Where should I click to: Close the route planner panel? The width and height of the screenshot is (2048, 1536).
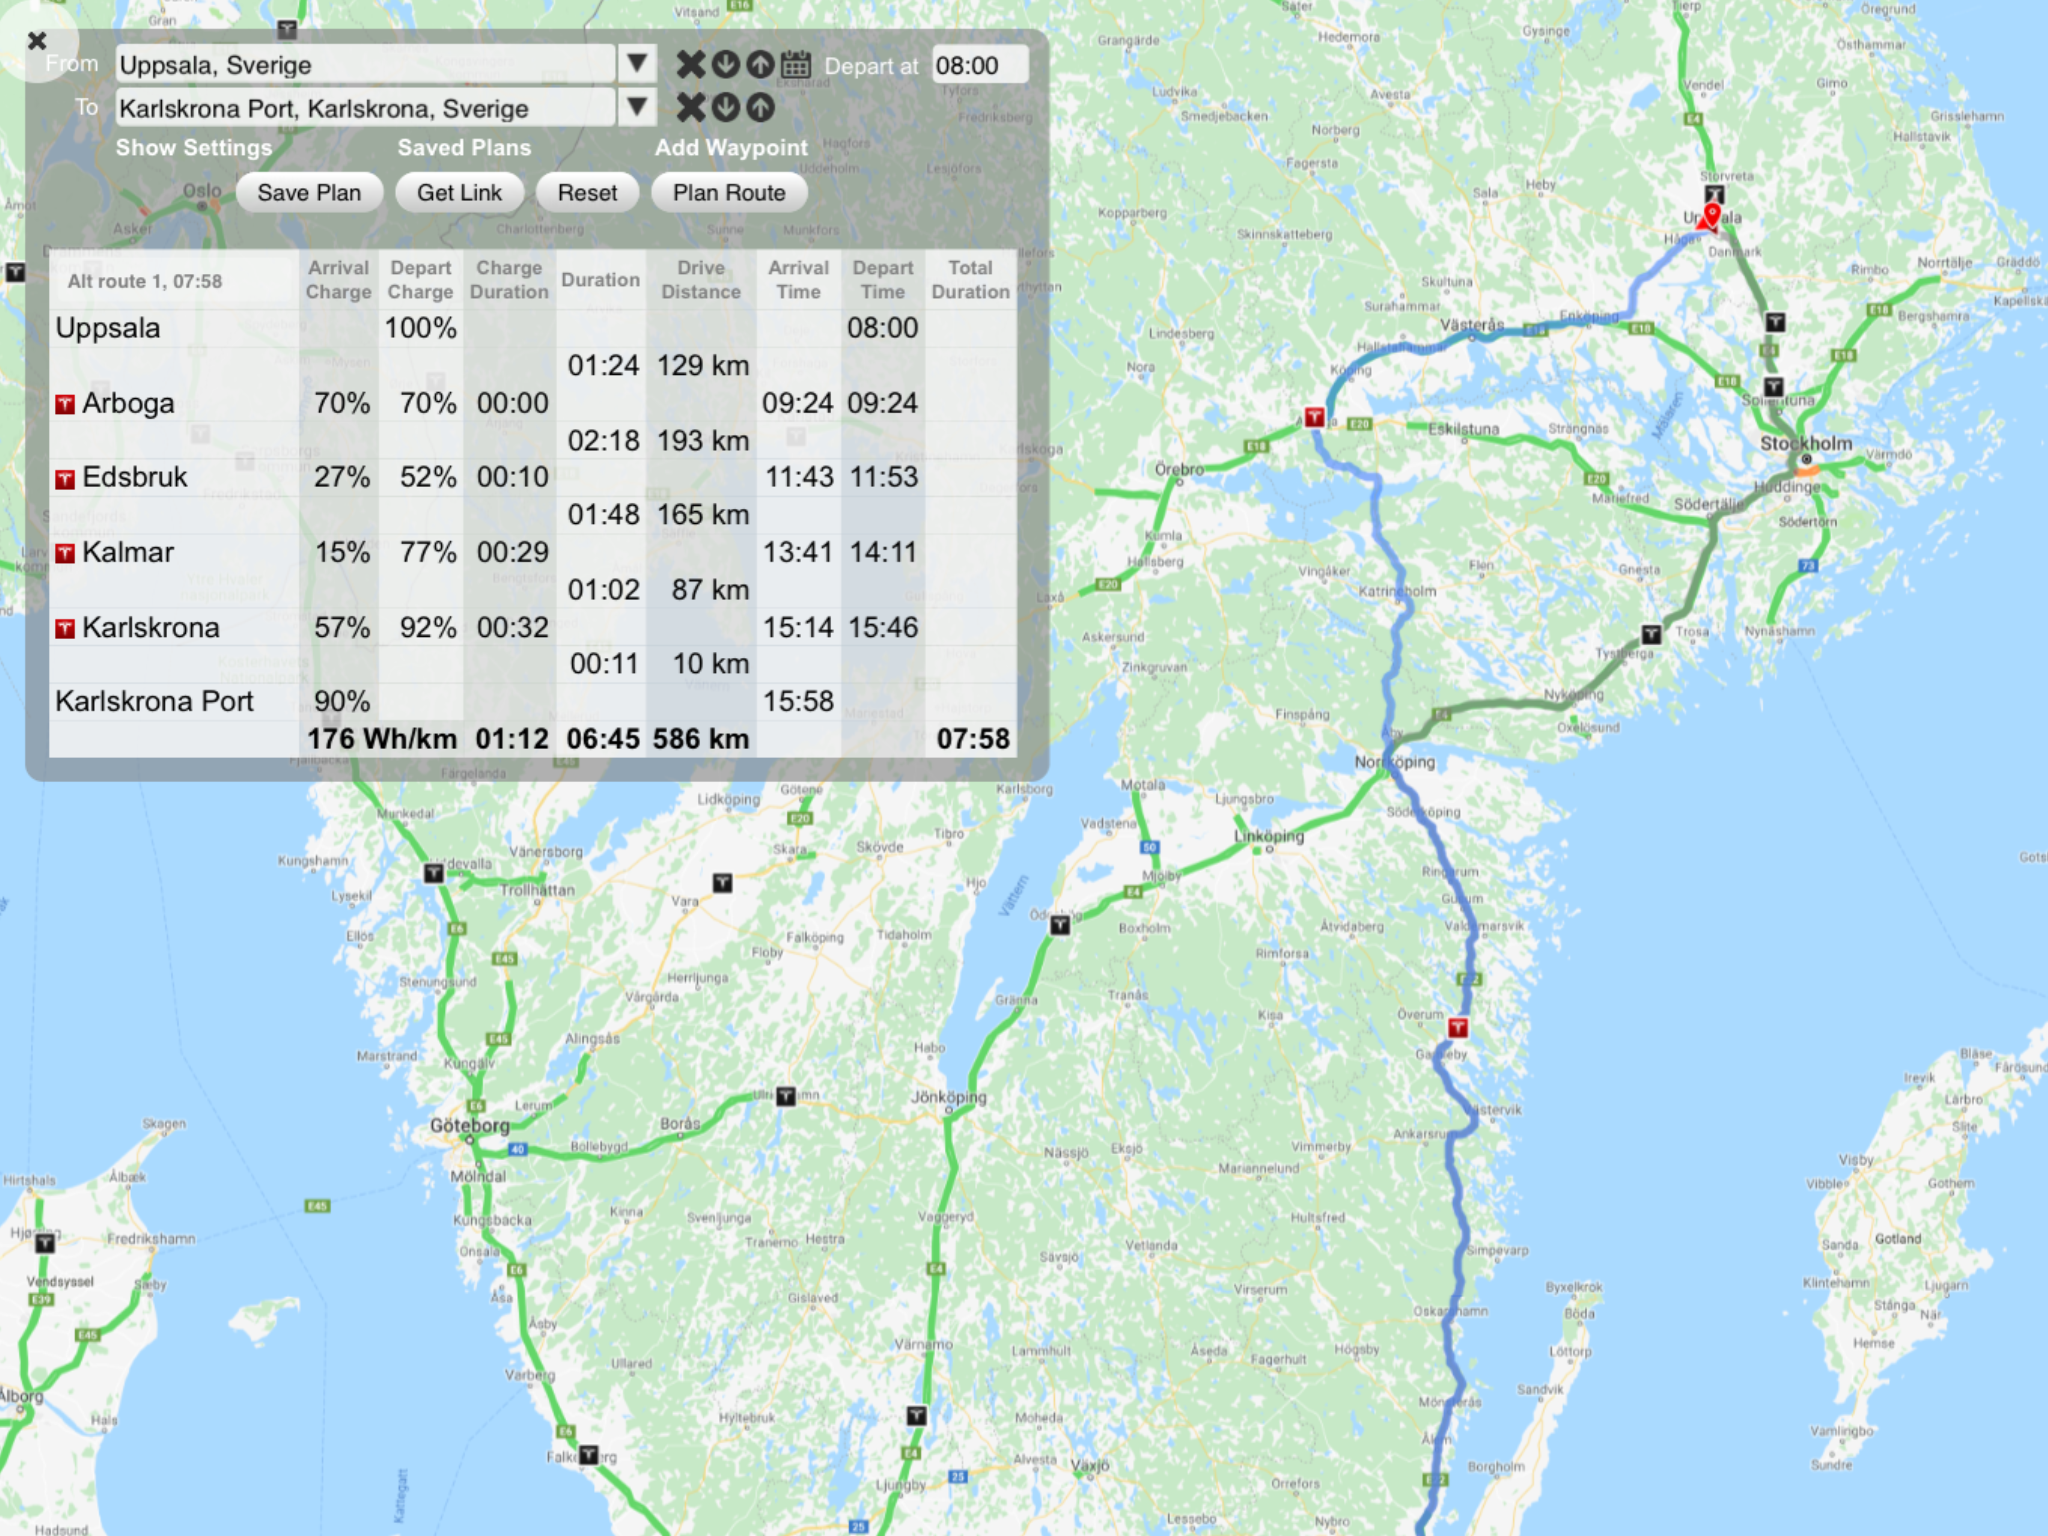tap(37, 41)
